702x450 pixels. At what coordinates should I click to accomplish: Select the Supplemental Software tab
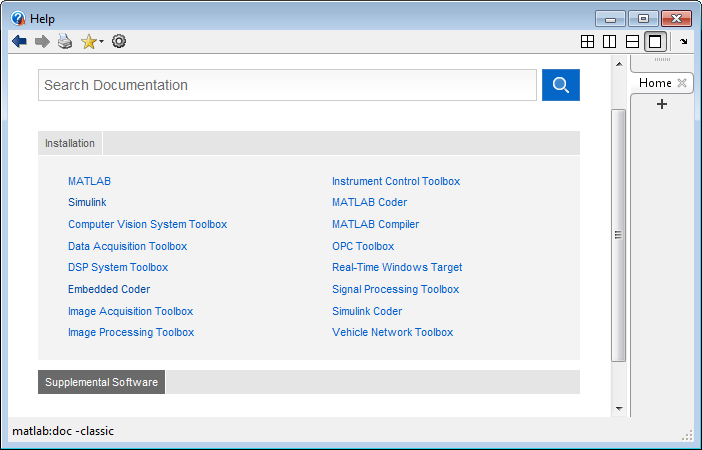pyautogui.click(x=101, y=382)
